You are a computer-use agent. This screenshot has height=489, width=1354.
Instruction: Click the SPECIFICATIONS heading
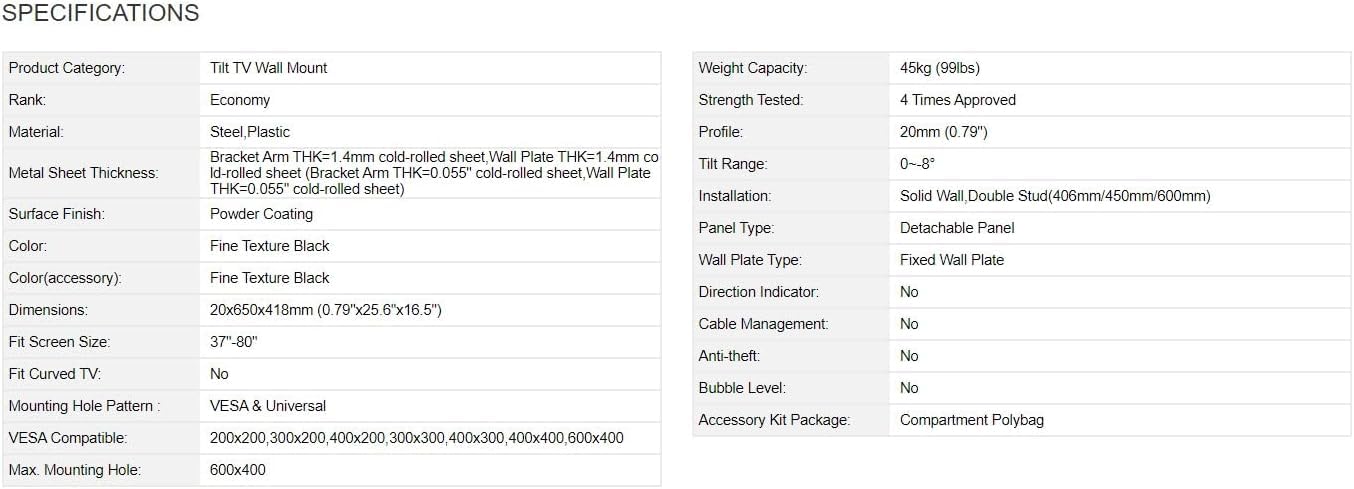click(x=100, y=13)
